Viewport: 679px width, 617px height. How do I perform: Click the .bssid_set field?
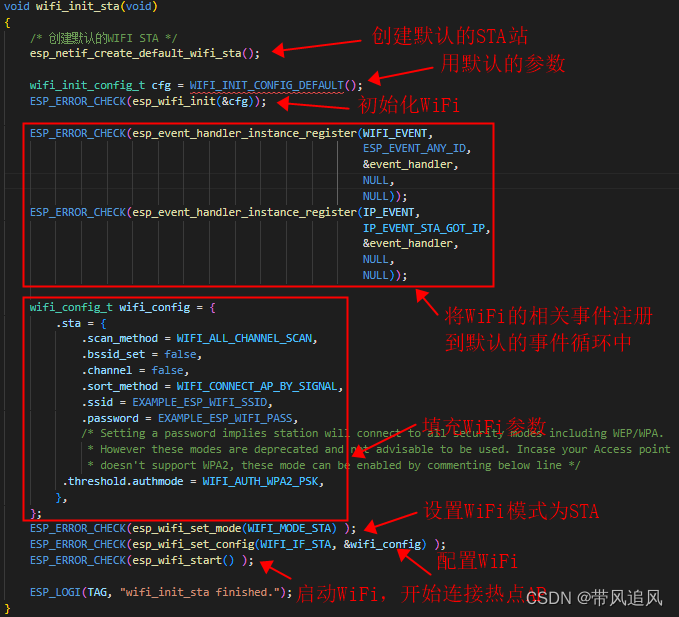click(113, 355)
